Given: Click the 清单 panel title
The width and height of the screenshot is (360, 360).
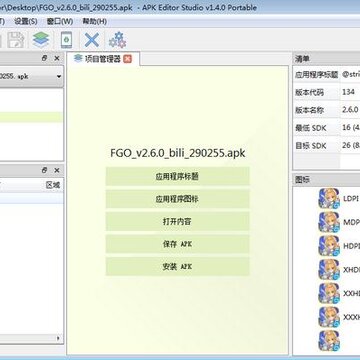Looking at the screenshot, I should pyautogui.click(x=302, y=59).
